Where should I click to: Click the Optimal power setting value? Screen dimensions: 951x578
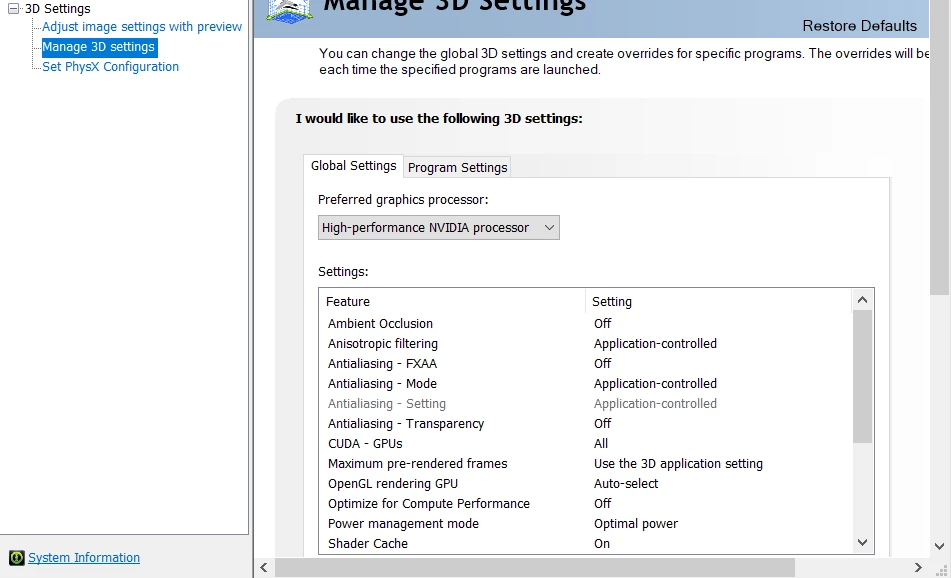pyautogui.click(x=636, y=523)
